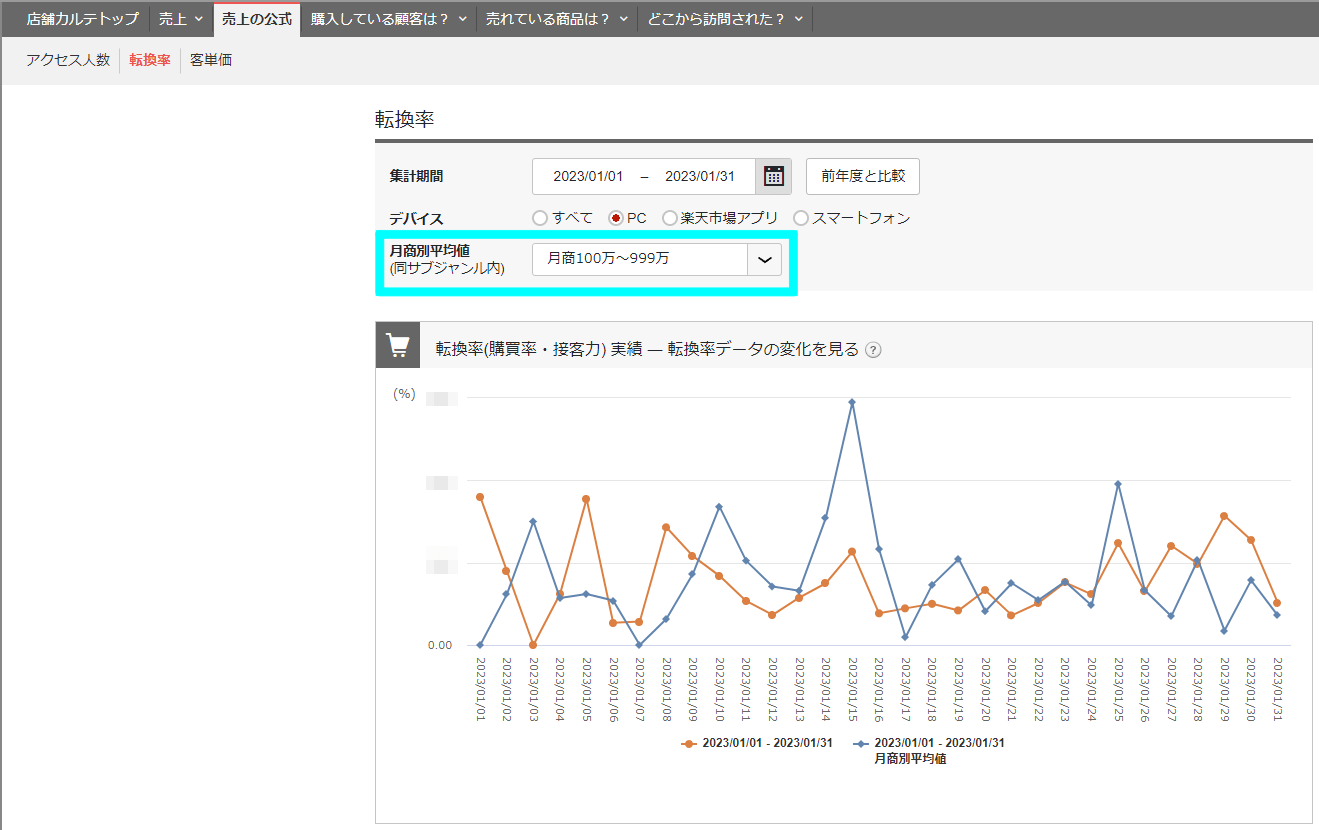Click the 転換率 page heading
The height and width of the screenshot is (830, 1319).
(x=404, y=119)
